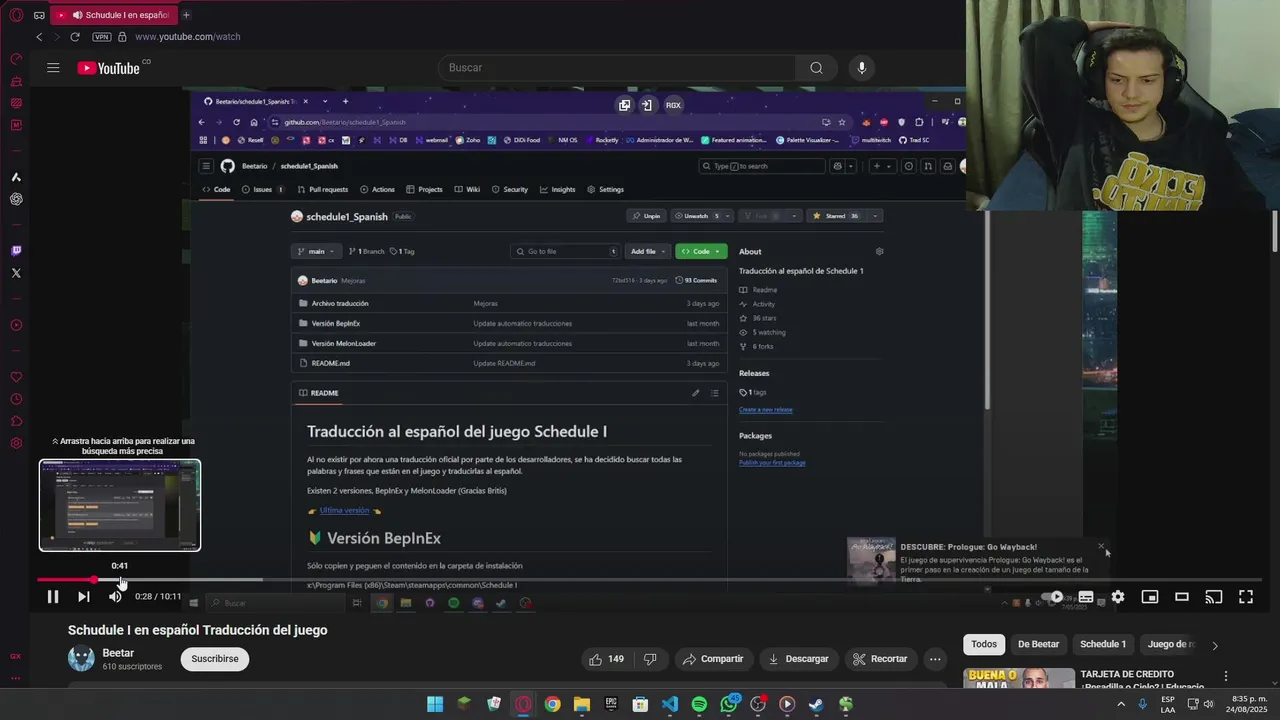Image resolution: width=1280 pixels, height=720 pixels.
Task: Toggle subtitles button in the player
Action: 1086,597
